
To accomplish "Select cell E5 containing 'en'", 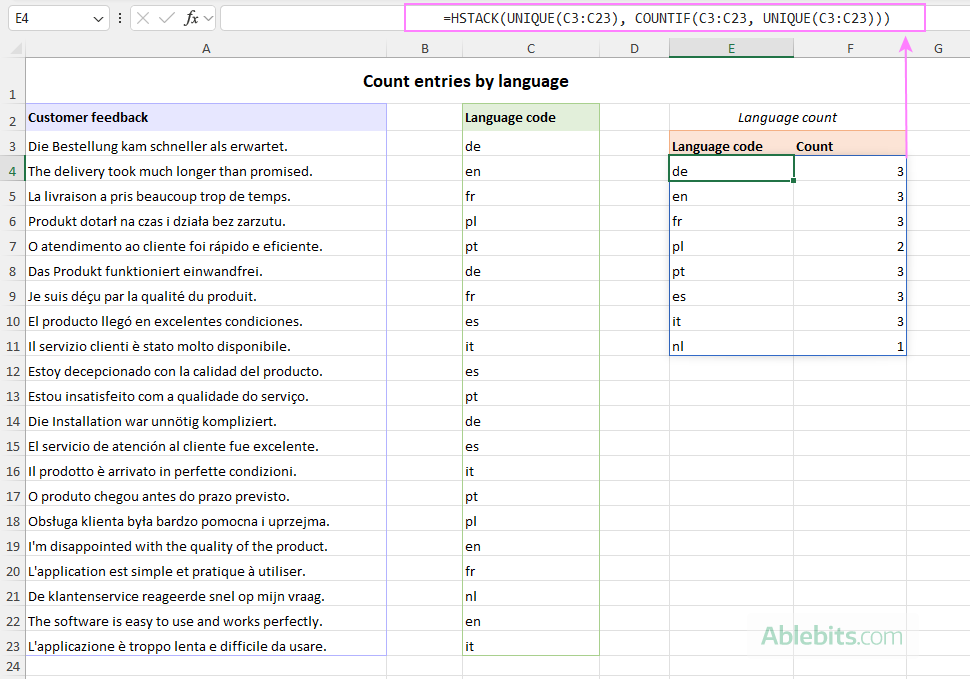I will point(731,196).
